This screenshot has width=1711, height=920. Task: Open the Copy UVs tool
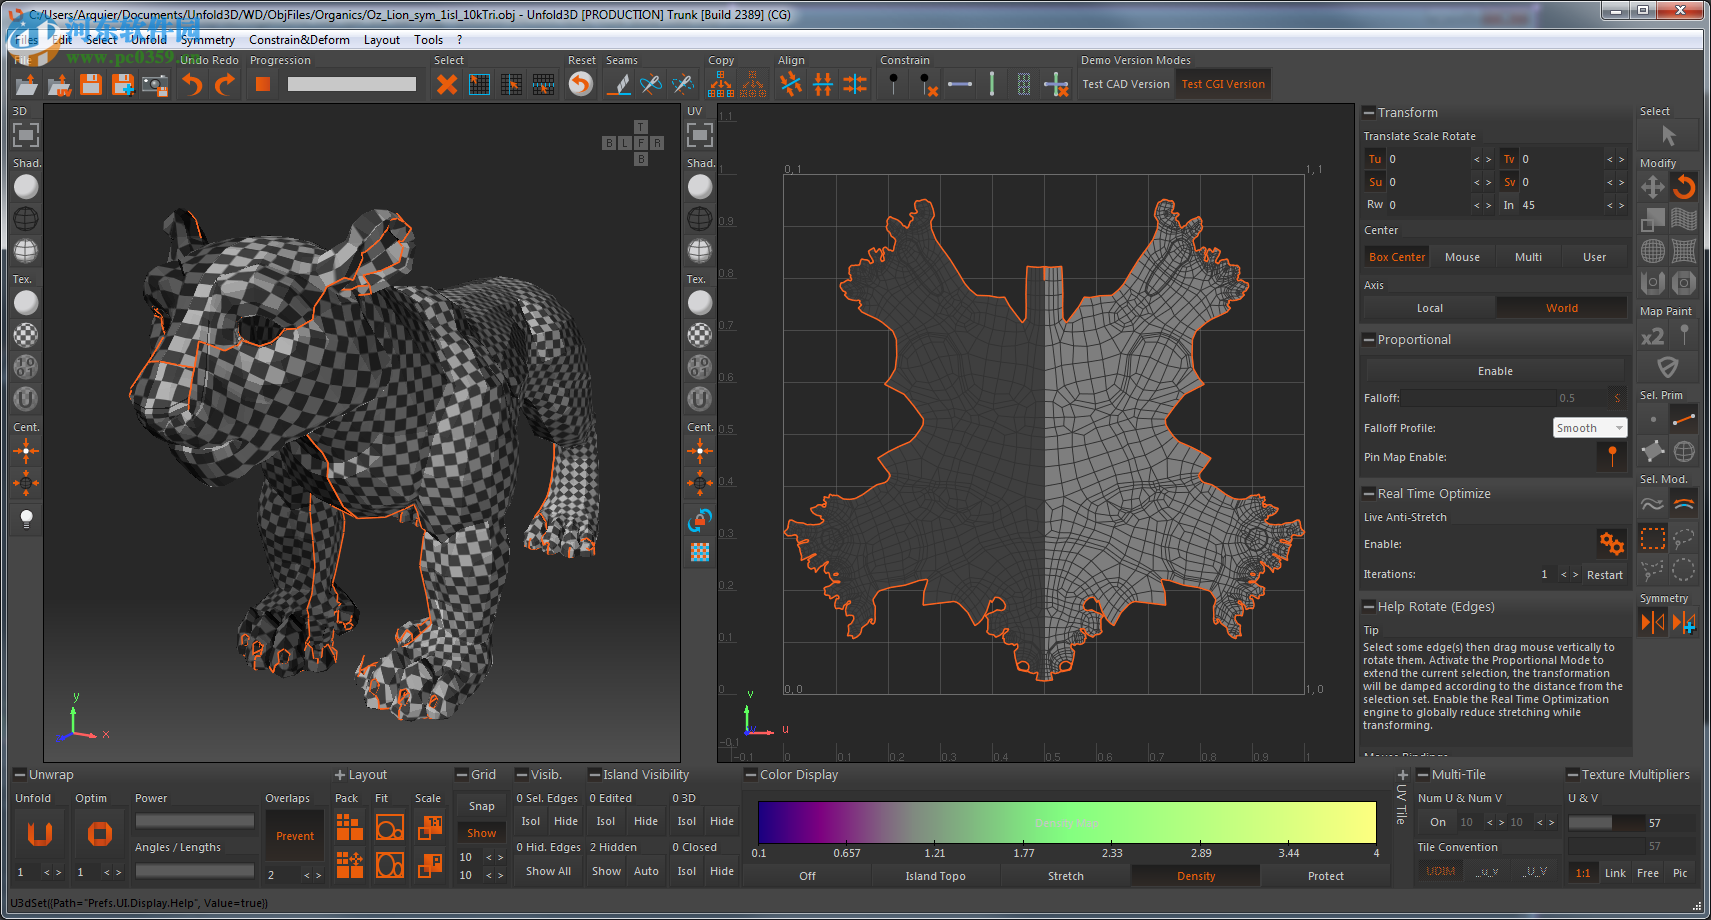click(720, 84)
